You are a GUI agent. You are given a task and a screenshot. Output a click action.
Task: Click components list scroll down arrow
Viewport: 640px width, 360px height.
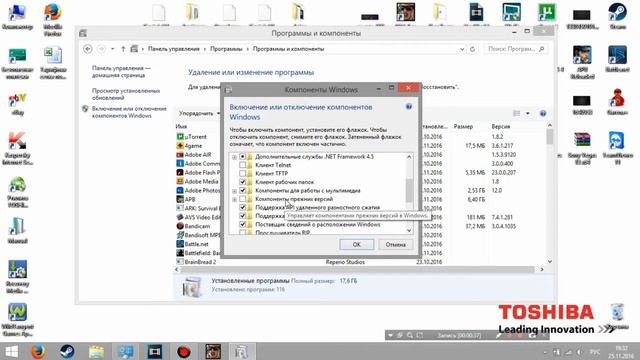(x=409, y=231)
